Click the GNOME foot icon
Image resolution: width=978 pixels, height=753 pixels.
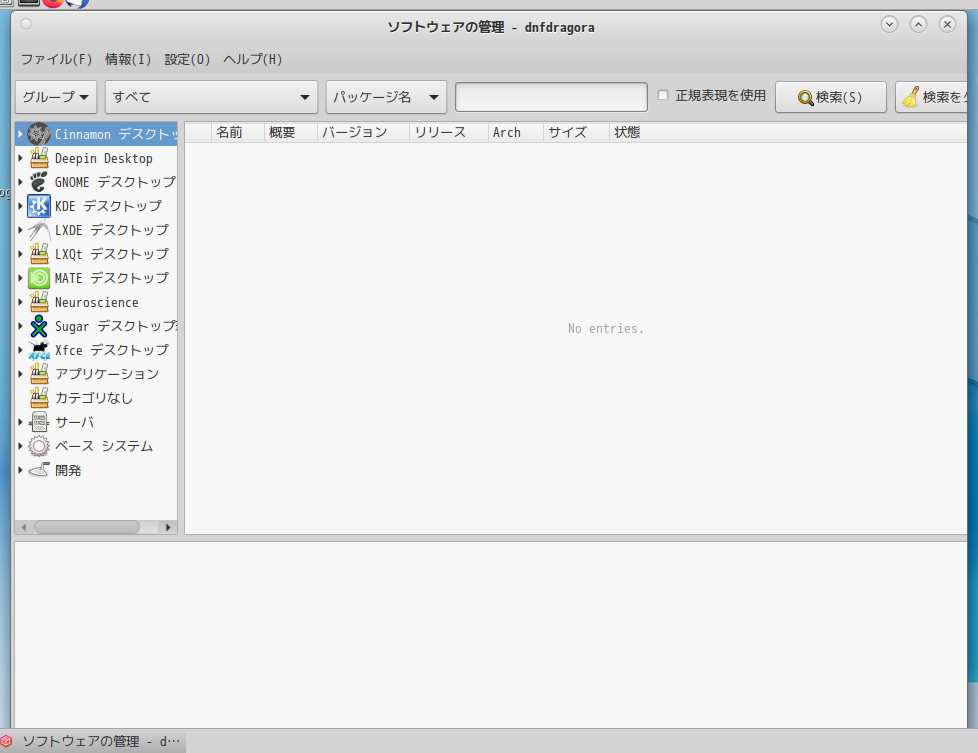click(39, 182)
